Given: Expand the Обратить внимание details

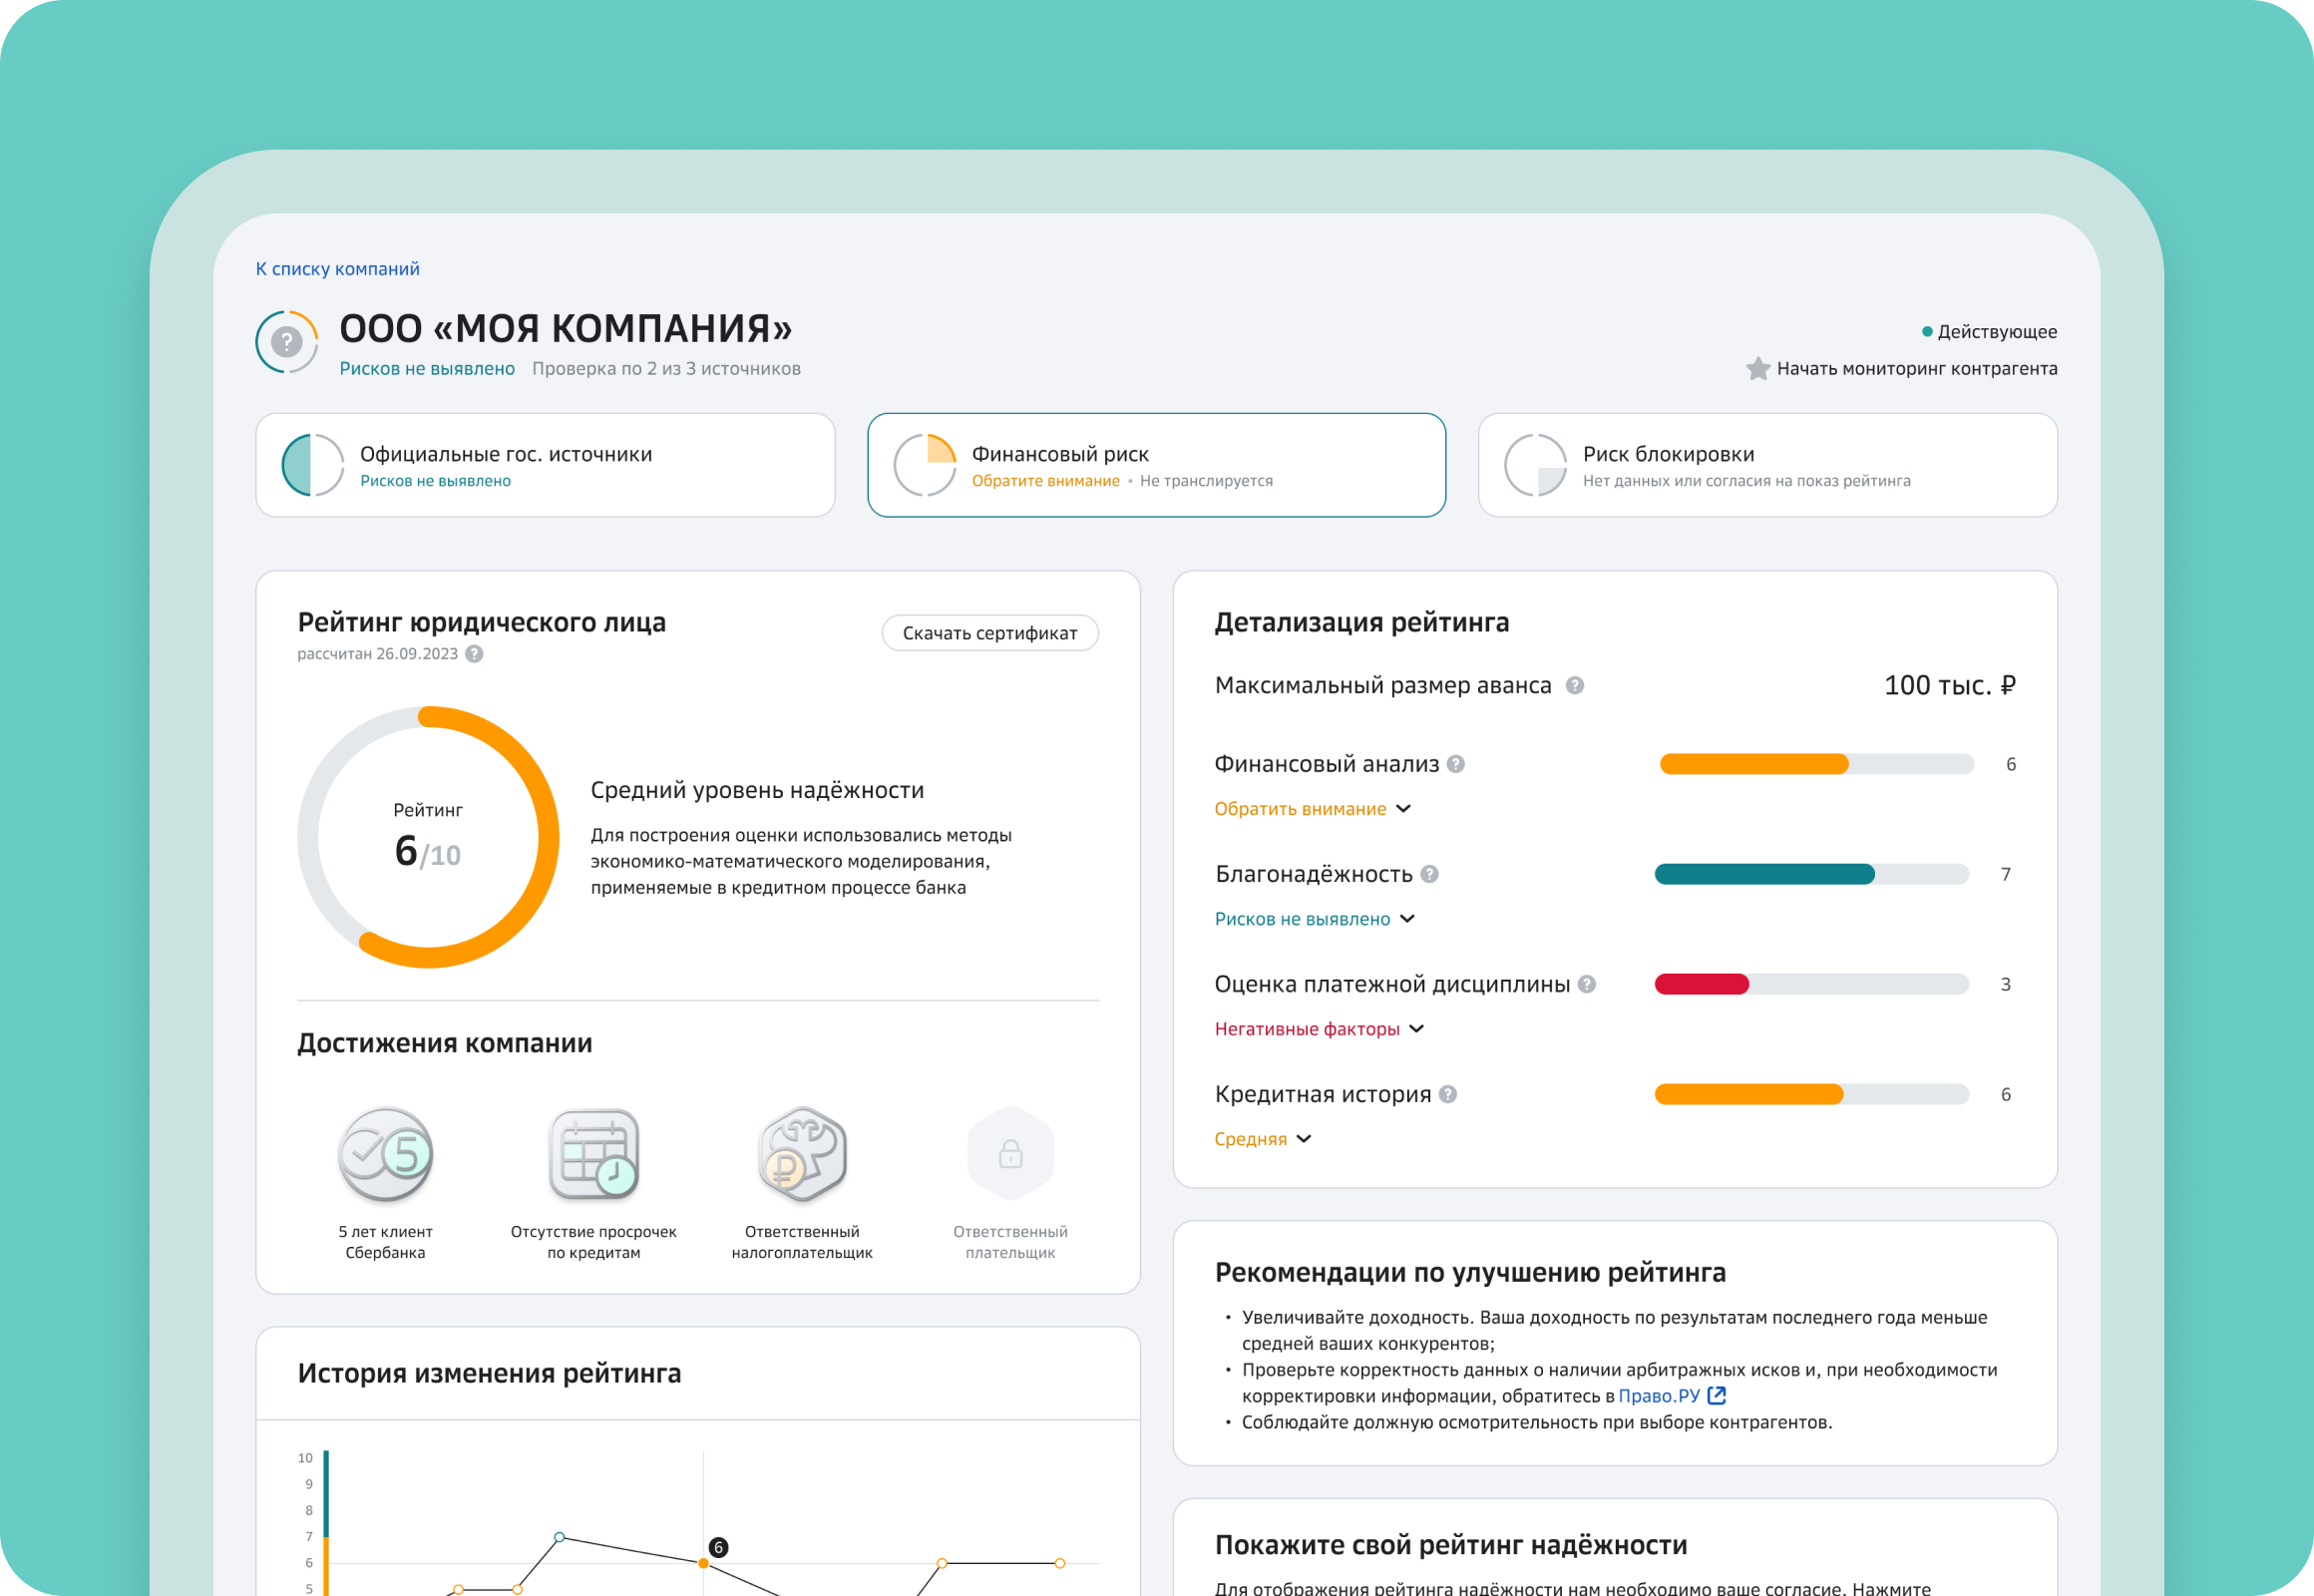Looking at the screenshot, I should point(1313,809).
